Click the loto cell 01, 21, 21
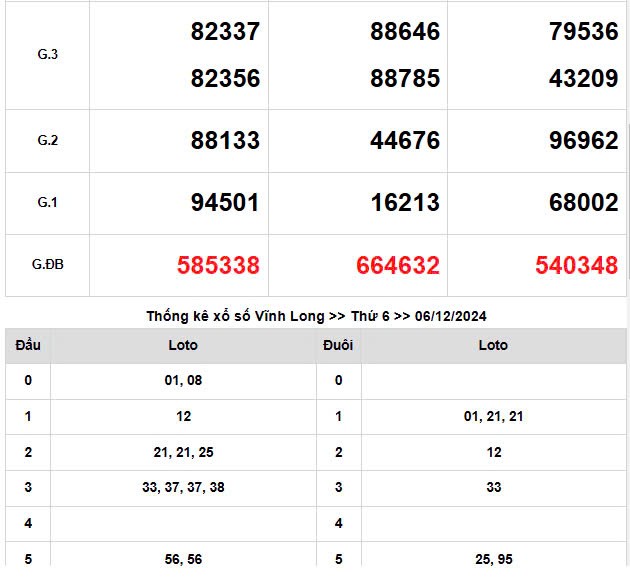 (493, 416)
